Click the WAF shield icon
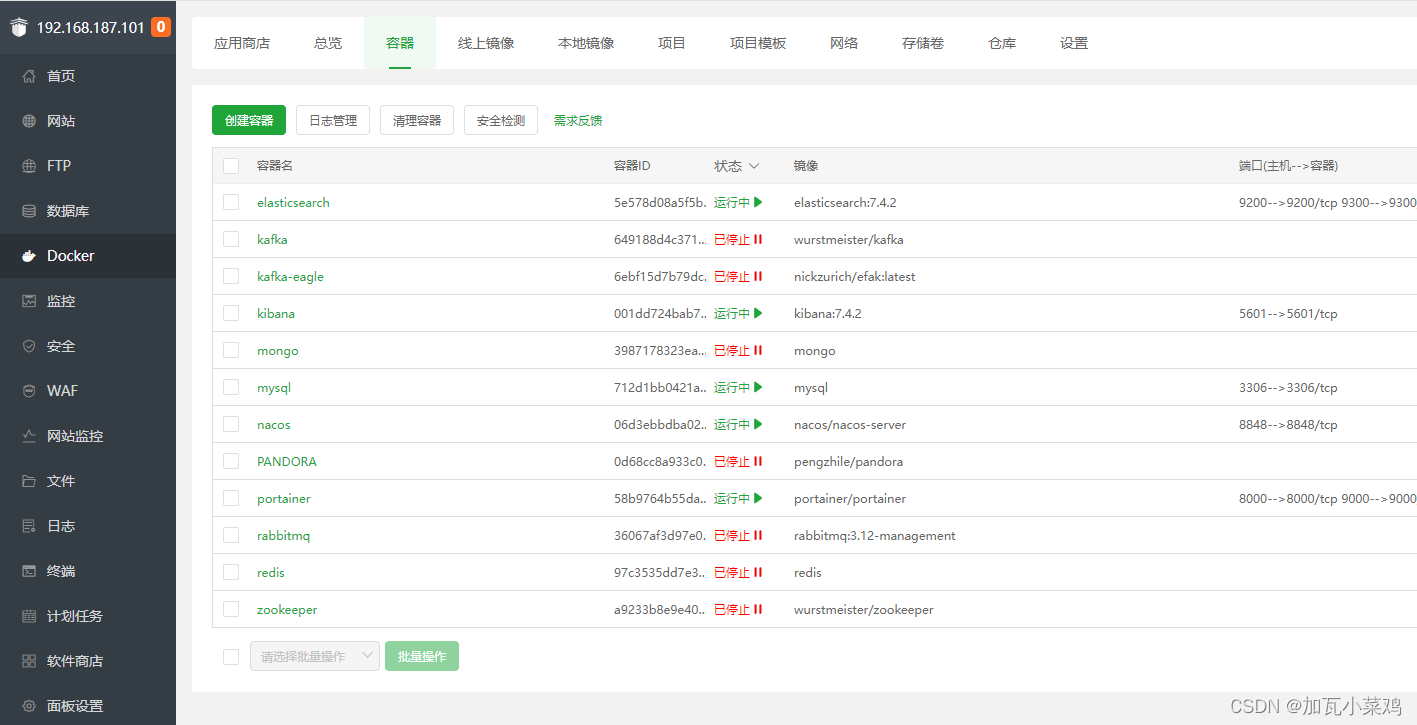1417x725 pixels. (x=29, y=391)
